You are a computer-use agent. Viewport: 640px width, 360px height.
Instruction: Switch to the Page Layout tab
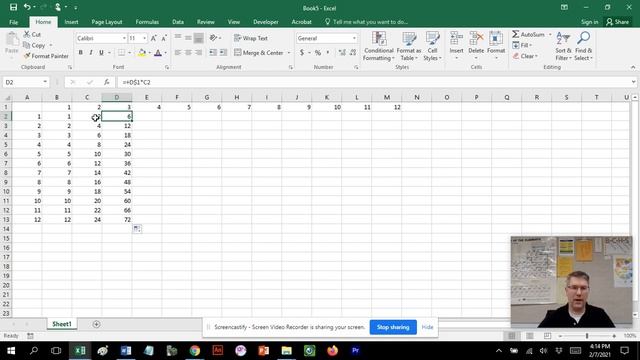(107, 22)
